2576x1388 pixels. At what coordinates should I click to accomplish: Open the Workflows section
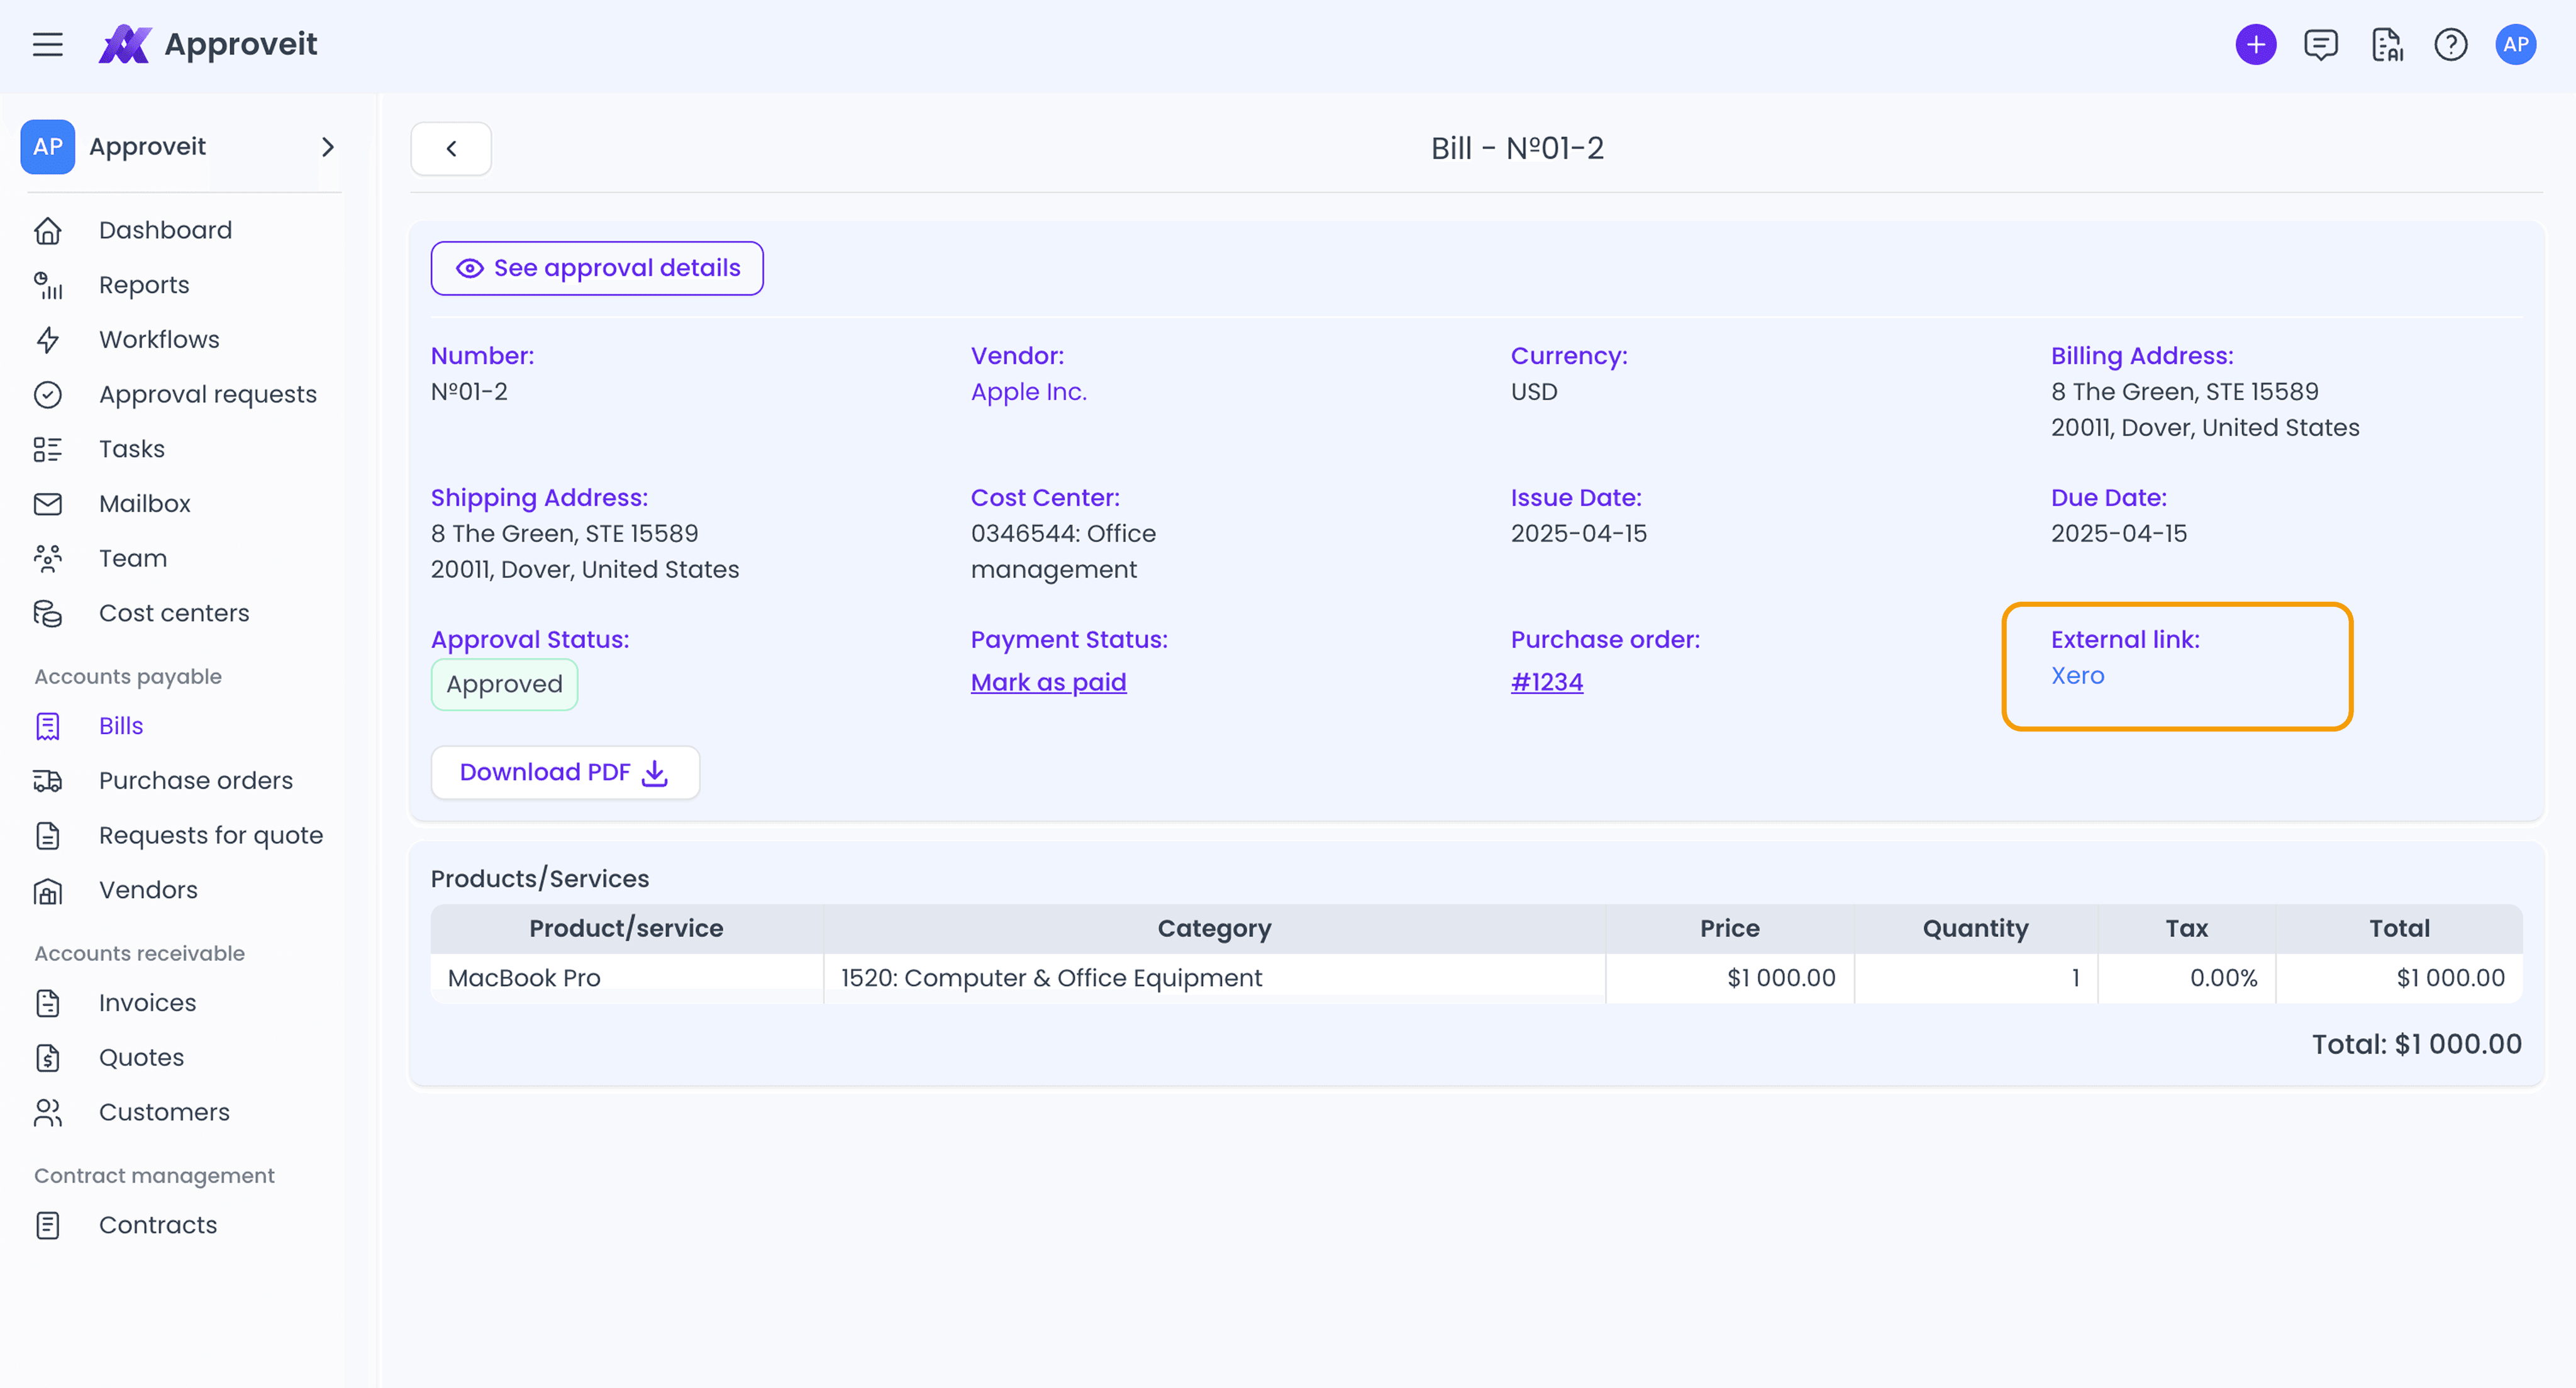coord(159,339)
